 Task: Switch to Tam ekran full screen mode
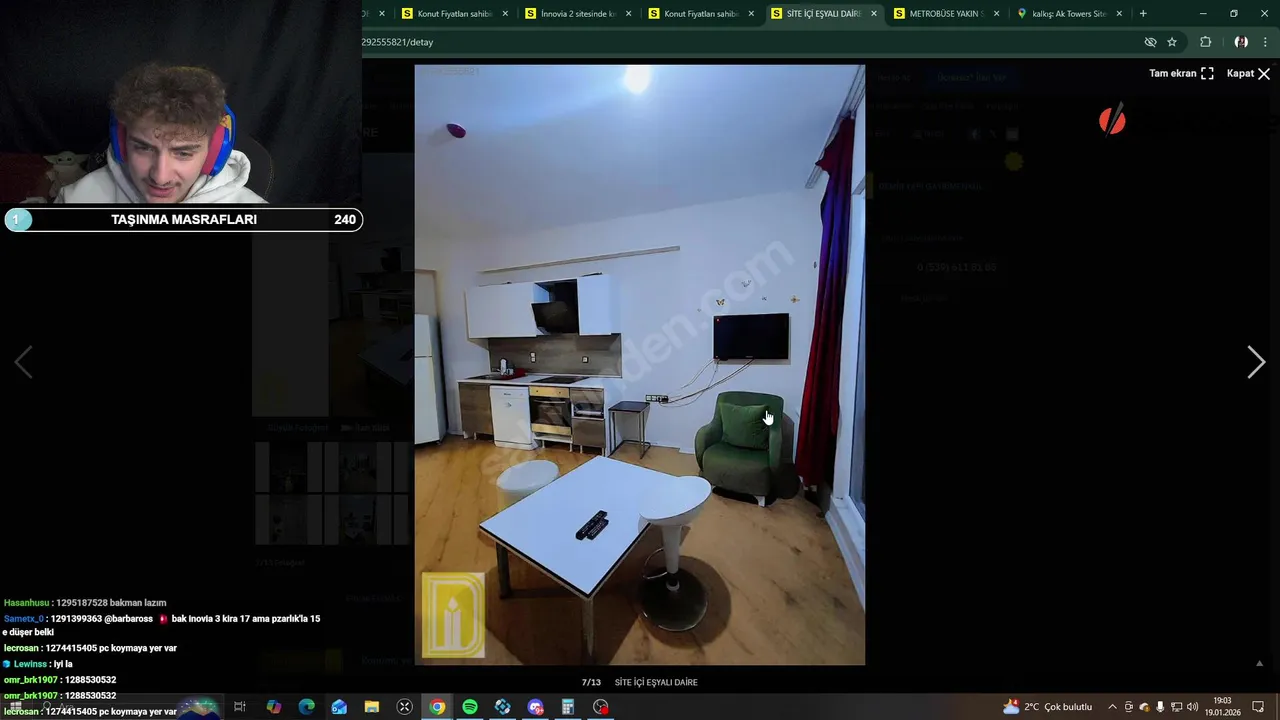[1181, 73]
